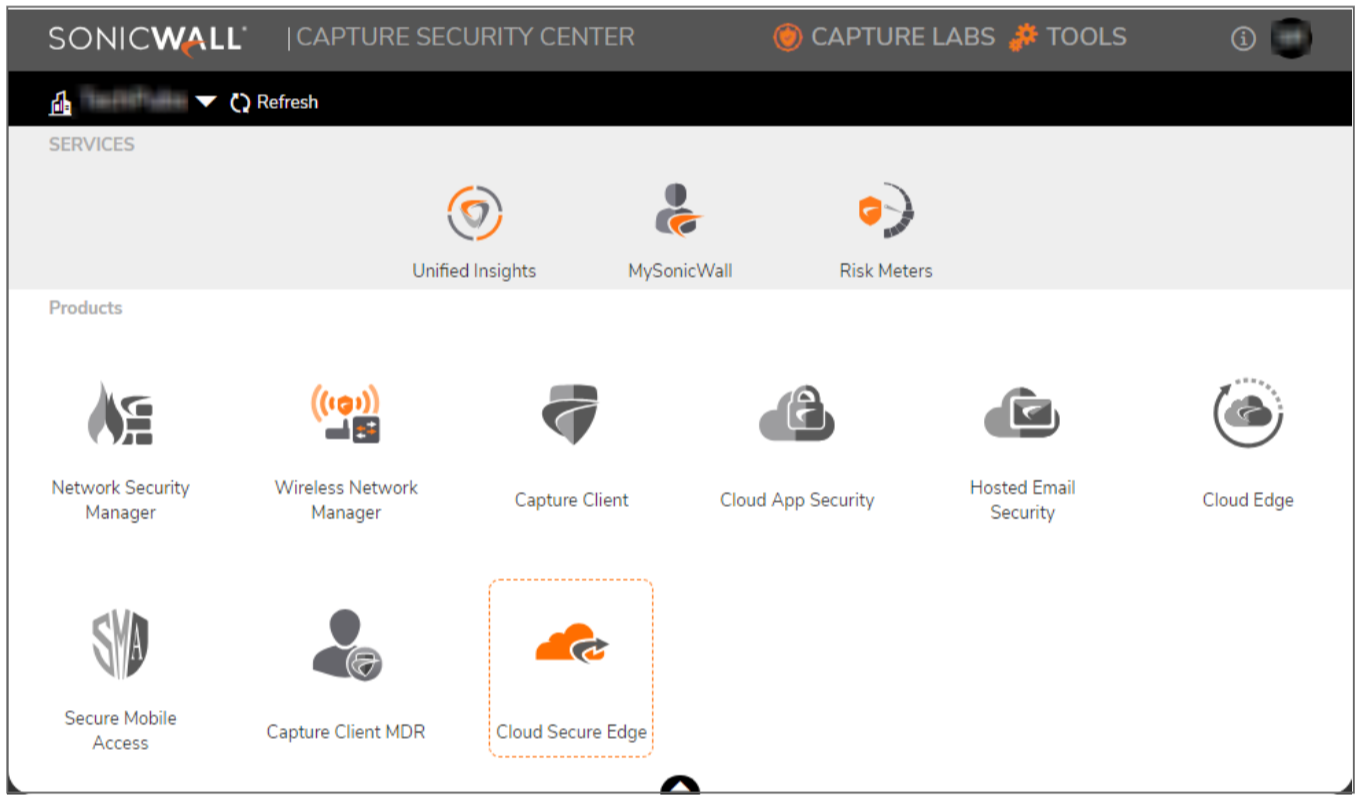Viewport: 1357px width, 801px height.
Task: Click the information circle icon
Action: [x=1243, y=39]
